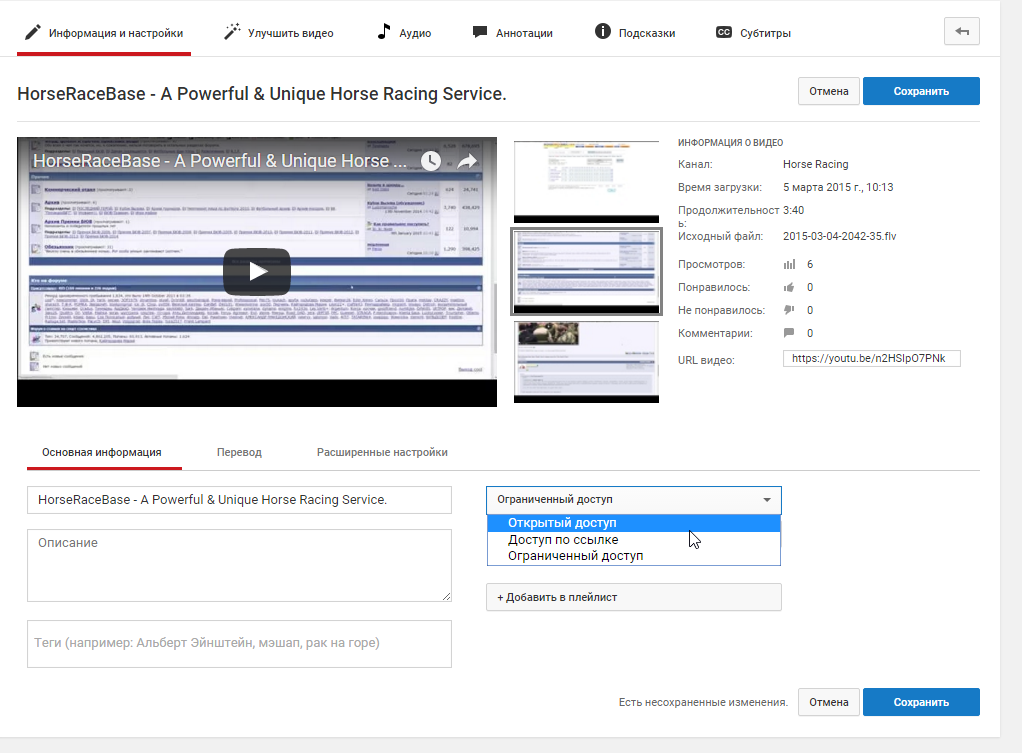The height and width of the screenshot is (753, 1022).
Task: Click the upload time 5 марта 2015 г., 10:13
Action: point(838,187)
